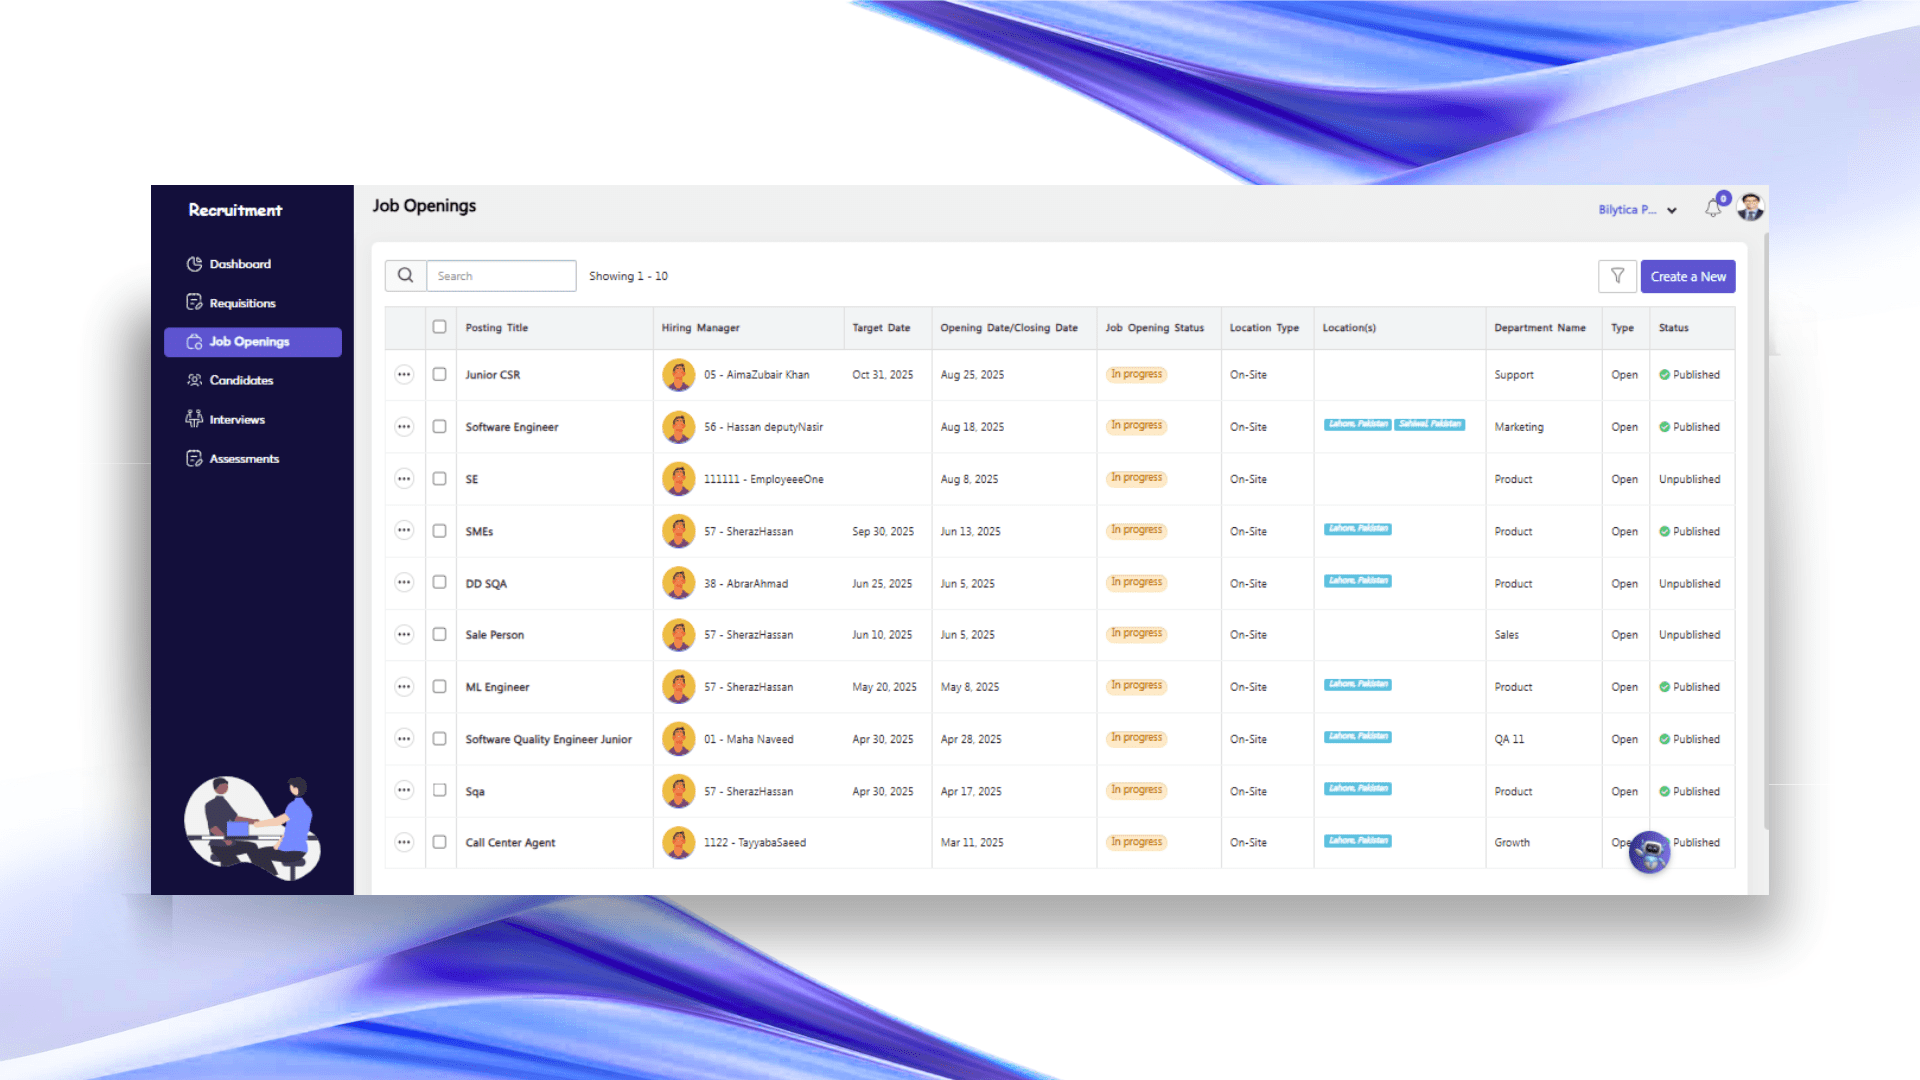
Task: Open the Software Quality Engineer Junior posting
Action: click(x=548, y=739)
